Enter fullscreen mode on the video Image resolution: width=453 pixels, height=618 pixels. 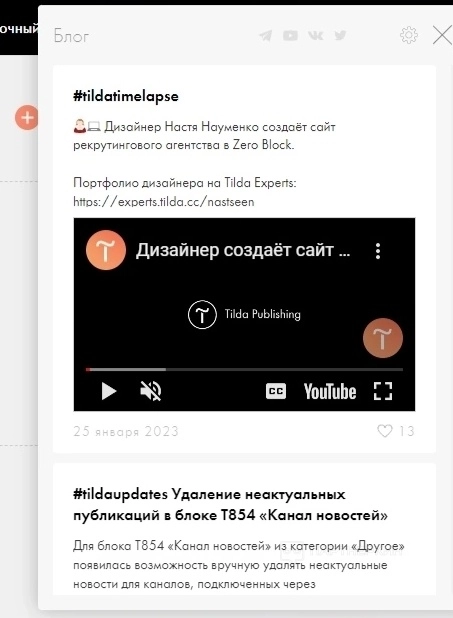tap(383, 391)
